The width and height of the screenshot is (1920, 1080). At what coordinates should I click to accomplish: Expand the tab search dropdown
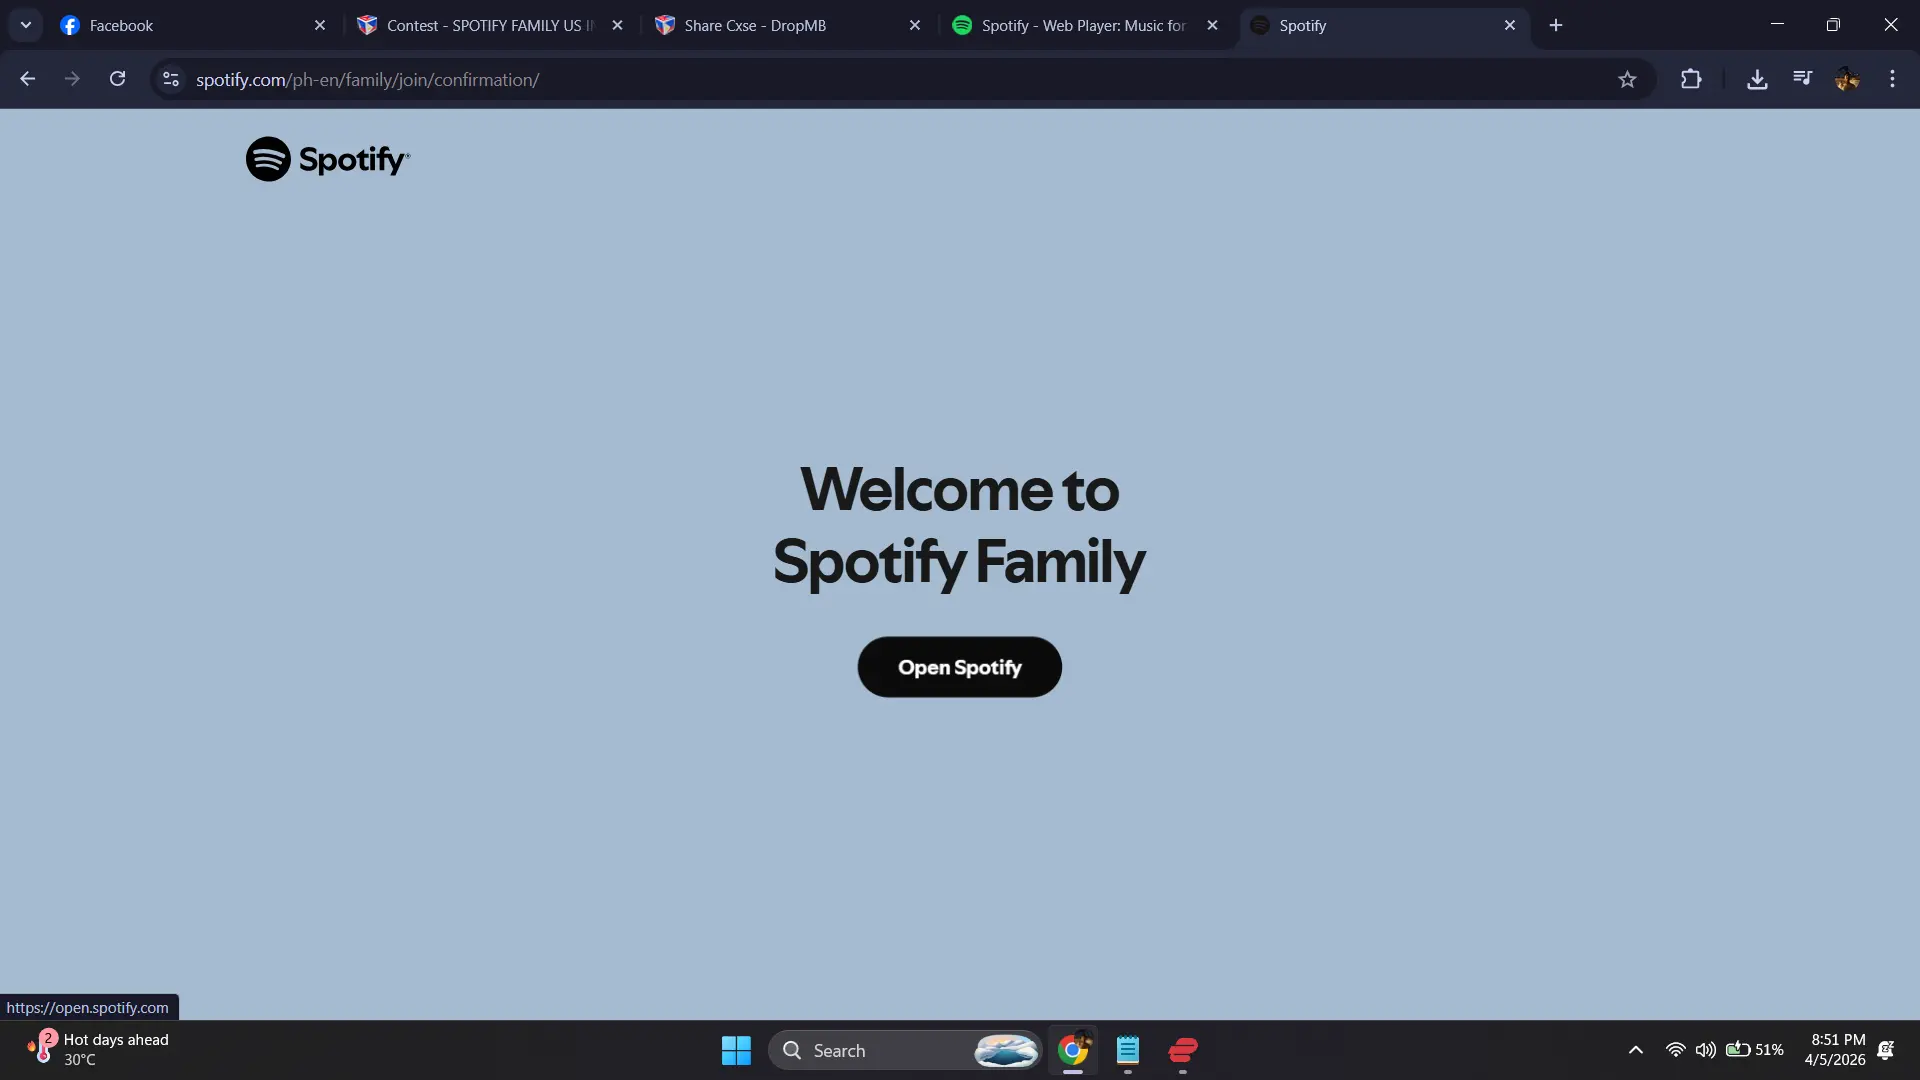pyautogui.click(x=26, y=25)
